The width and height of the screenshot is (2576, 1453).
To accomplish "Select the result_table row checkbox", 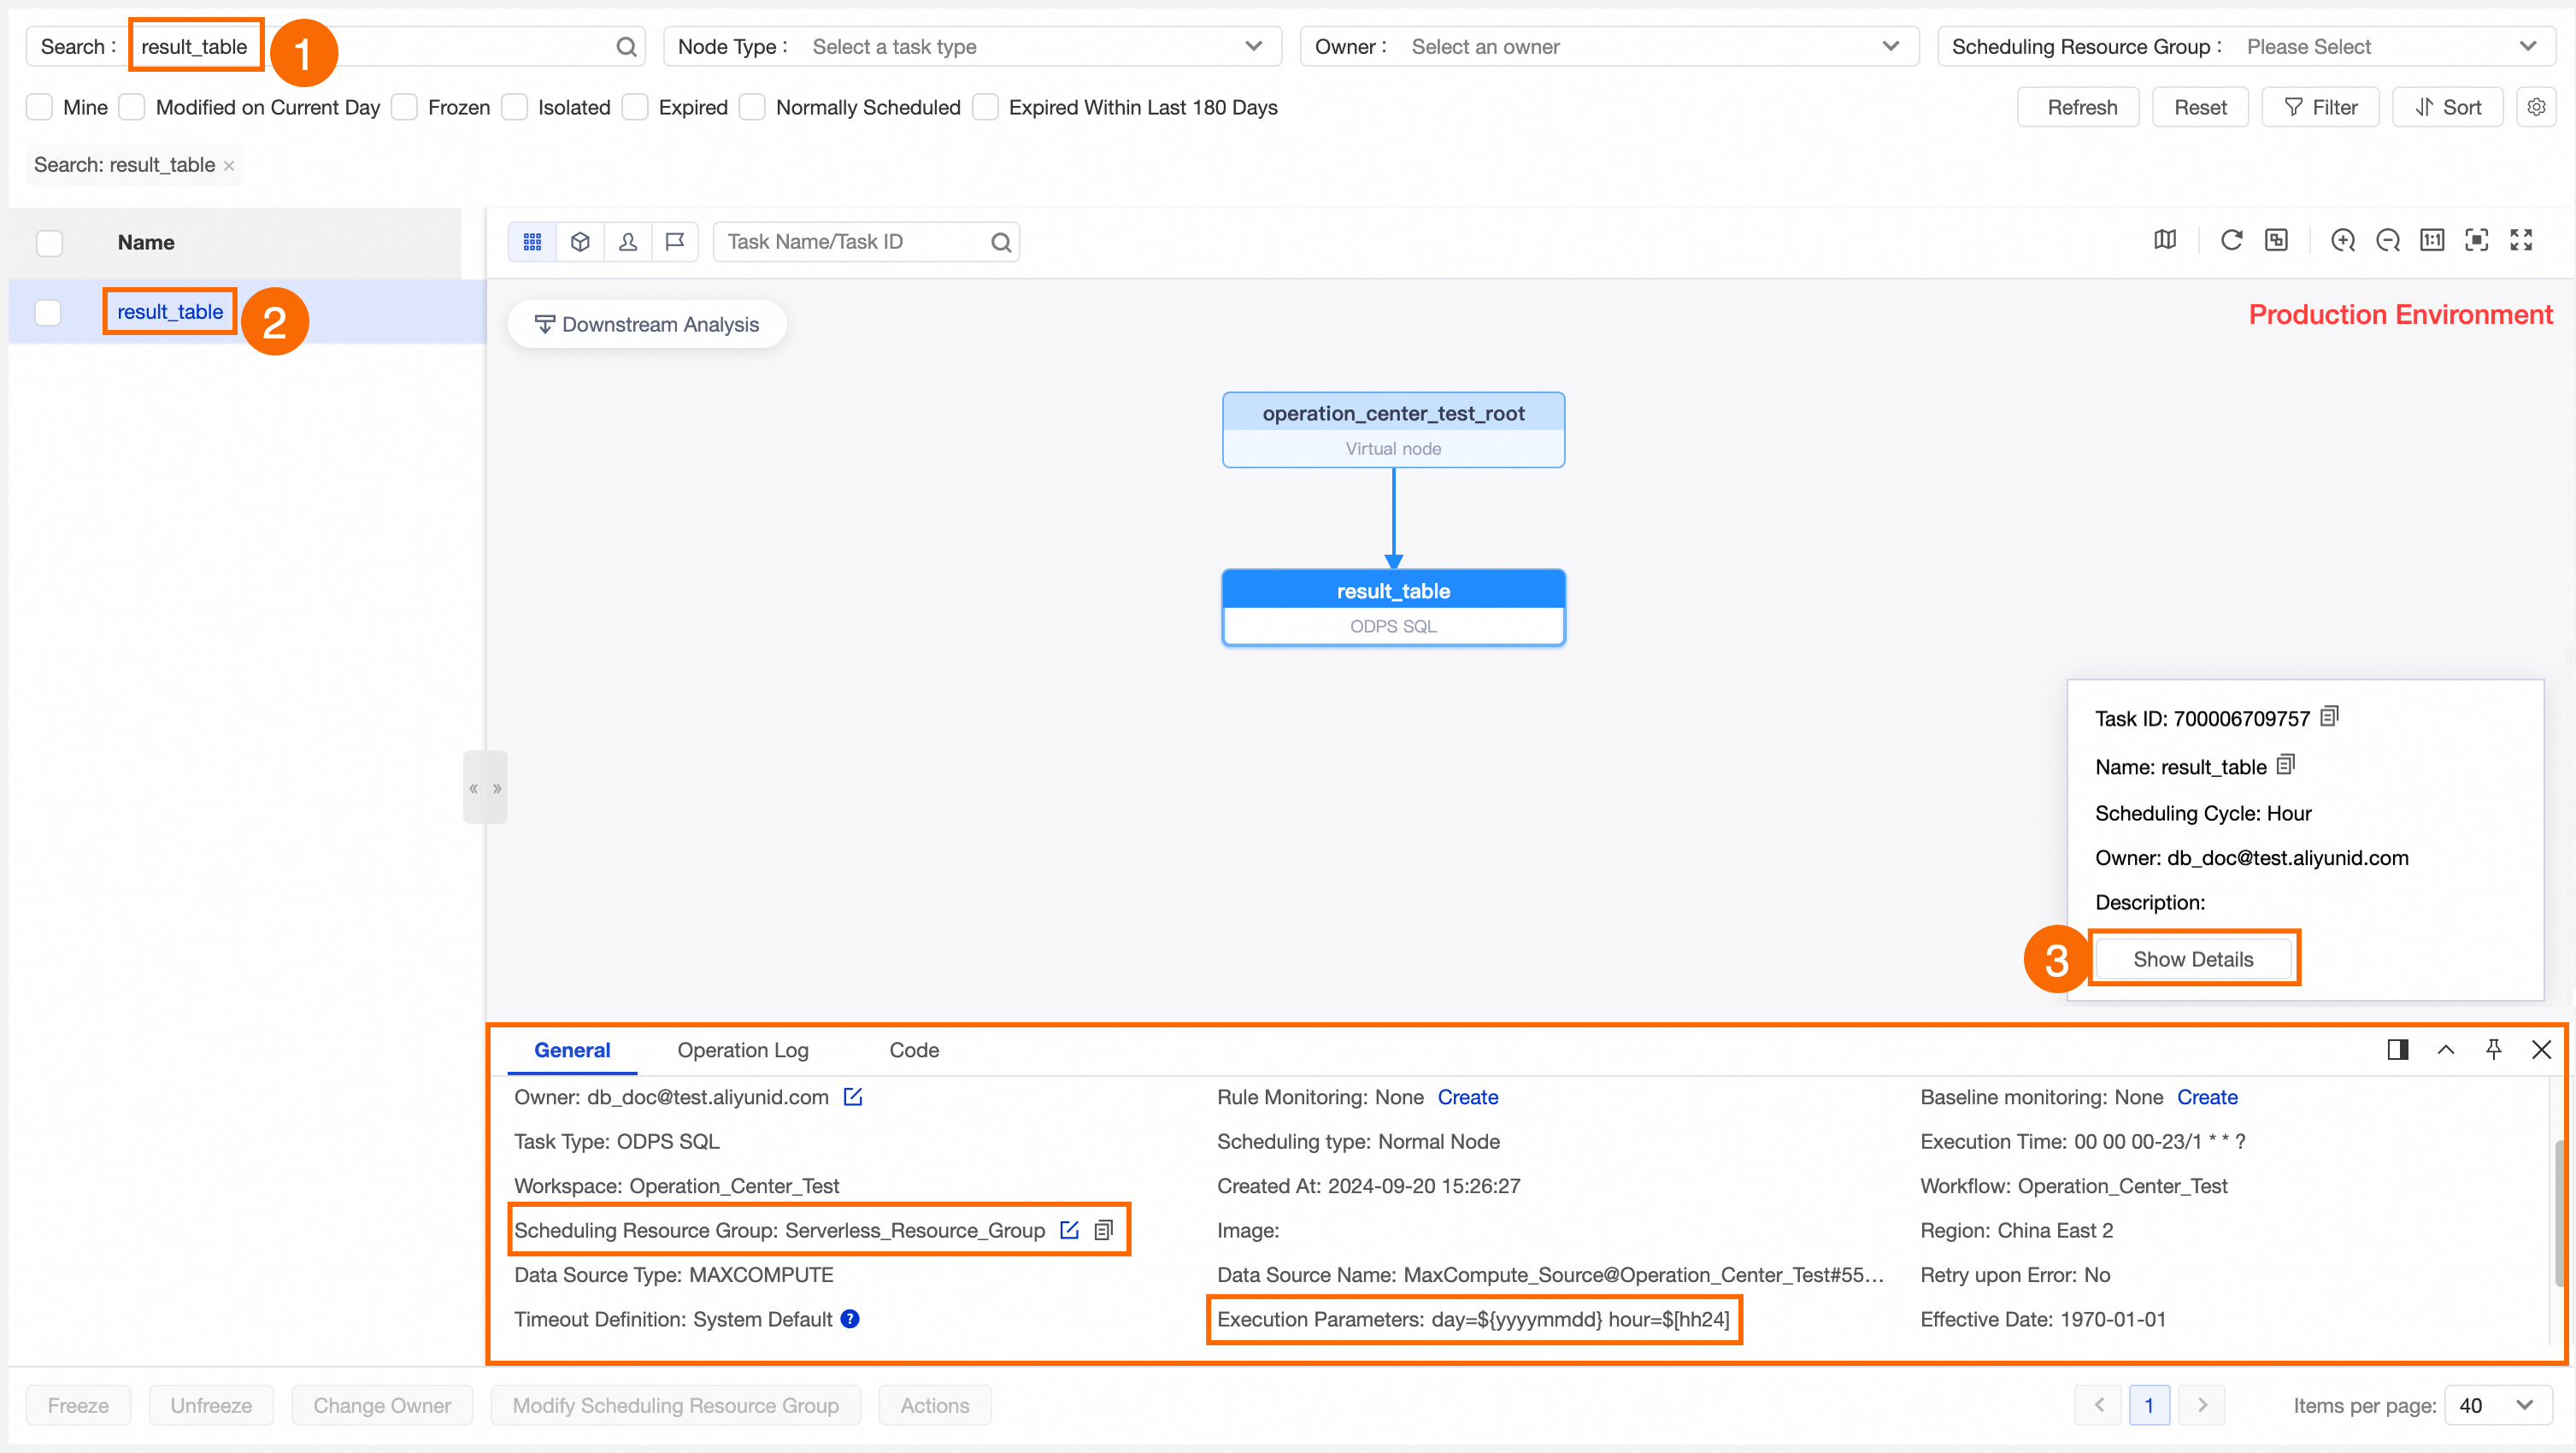I will pos(48,312).
